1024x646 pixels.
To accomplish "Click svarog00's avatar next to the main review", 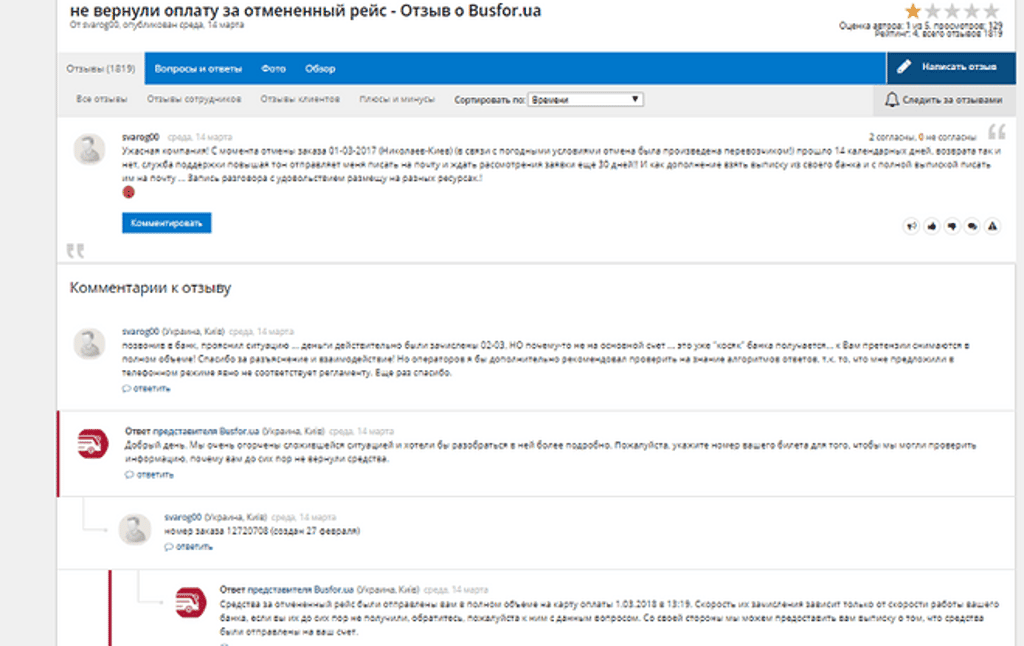I will point(89,150).
